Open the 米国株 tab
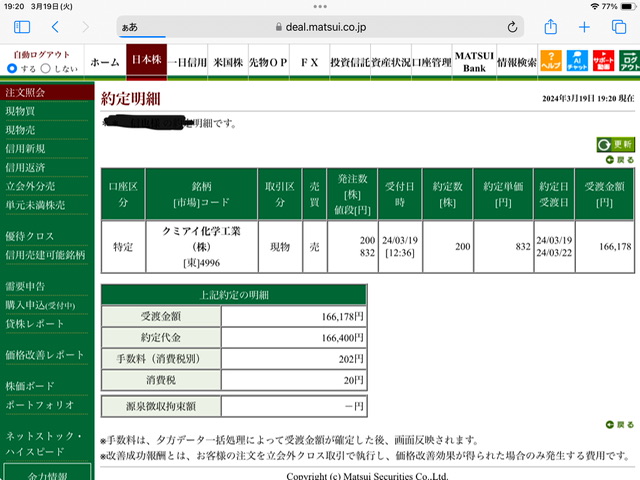 pyautogui.click(x=228, y=62)
